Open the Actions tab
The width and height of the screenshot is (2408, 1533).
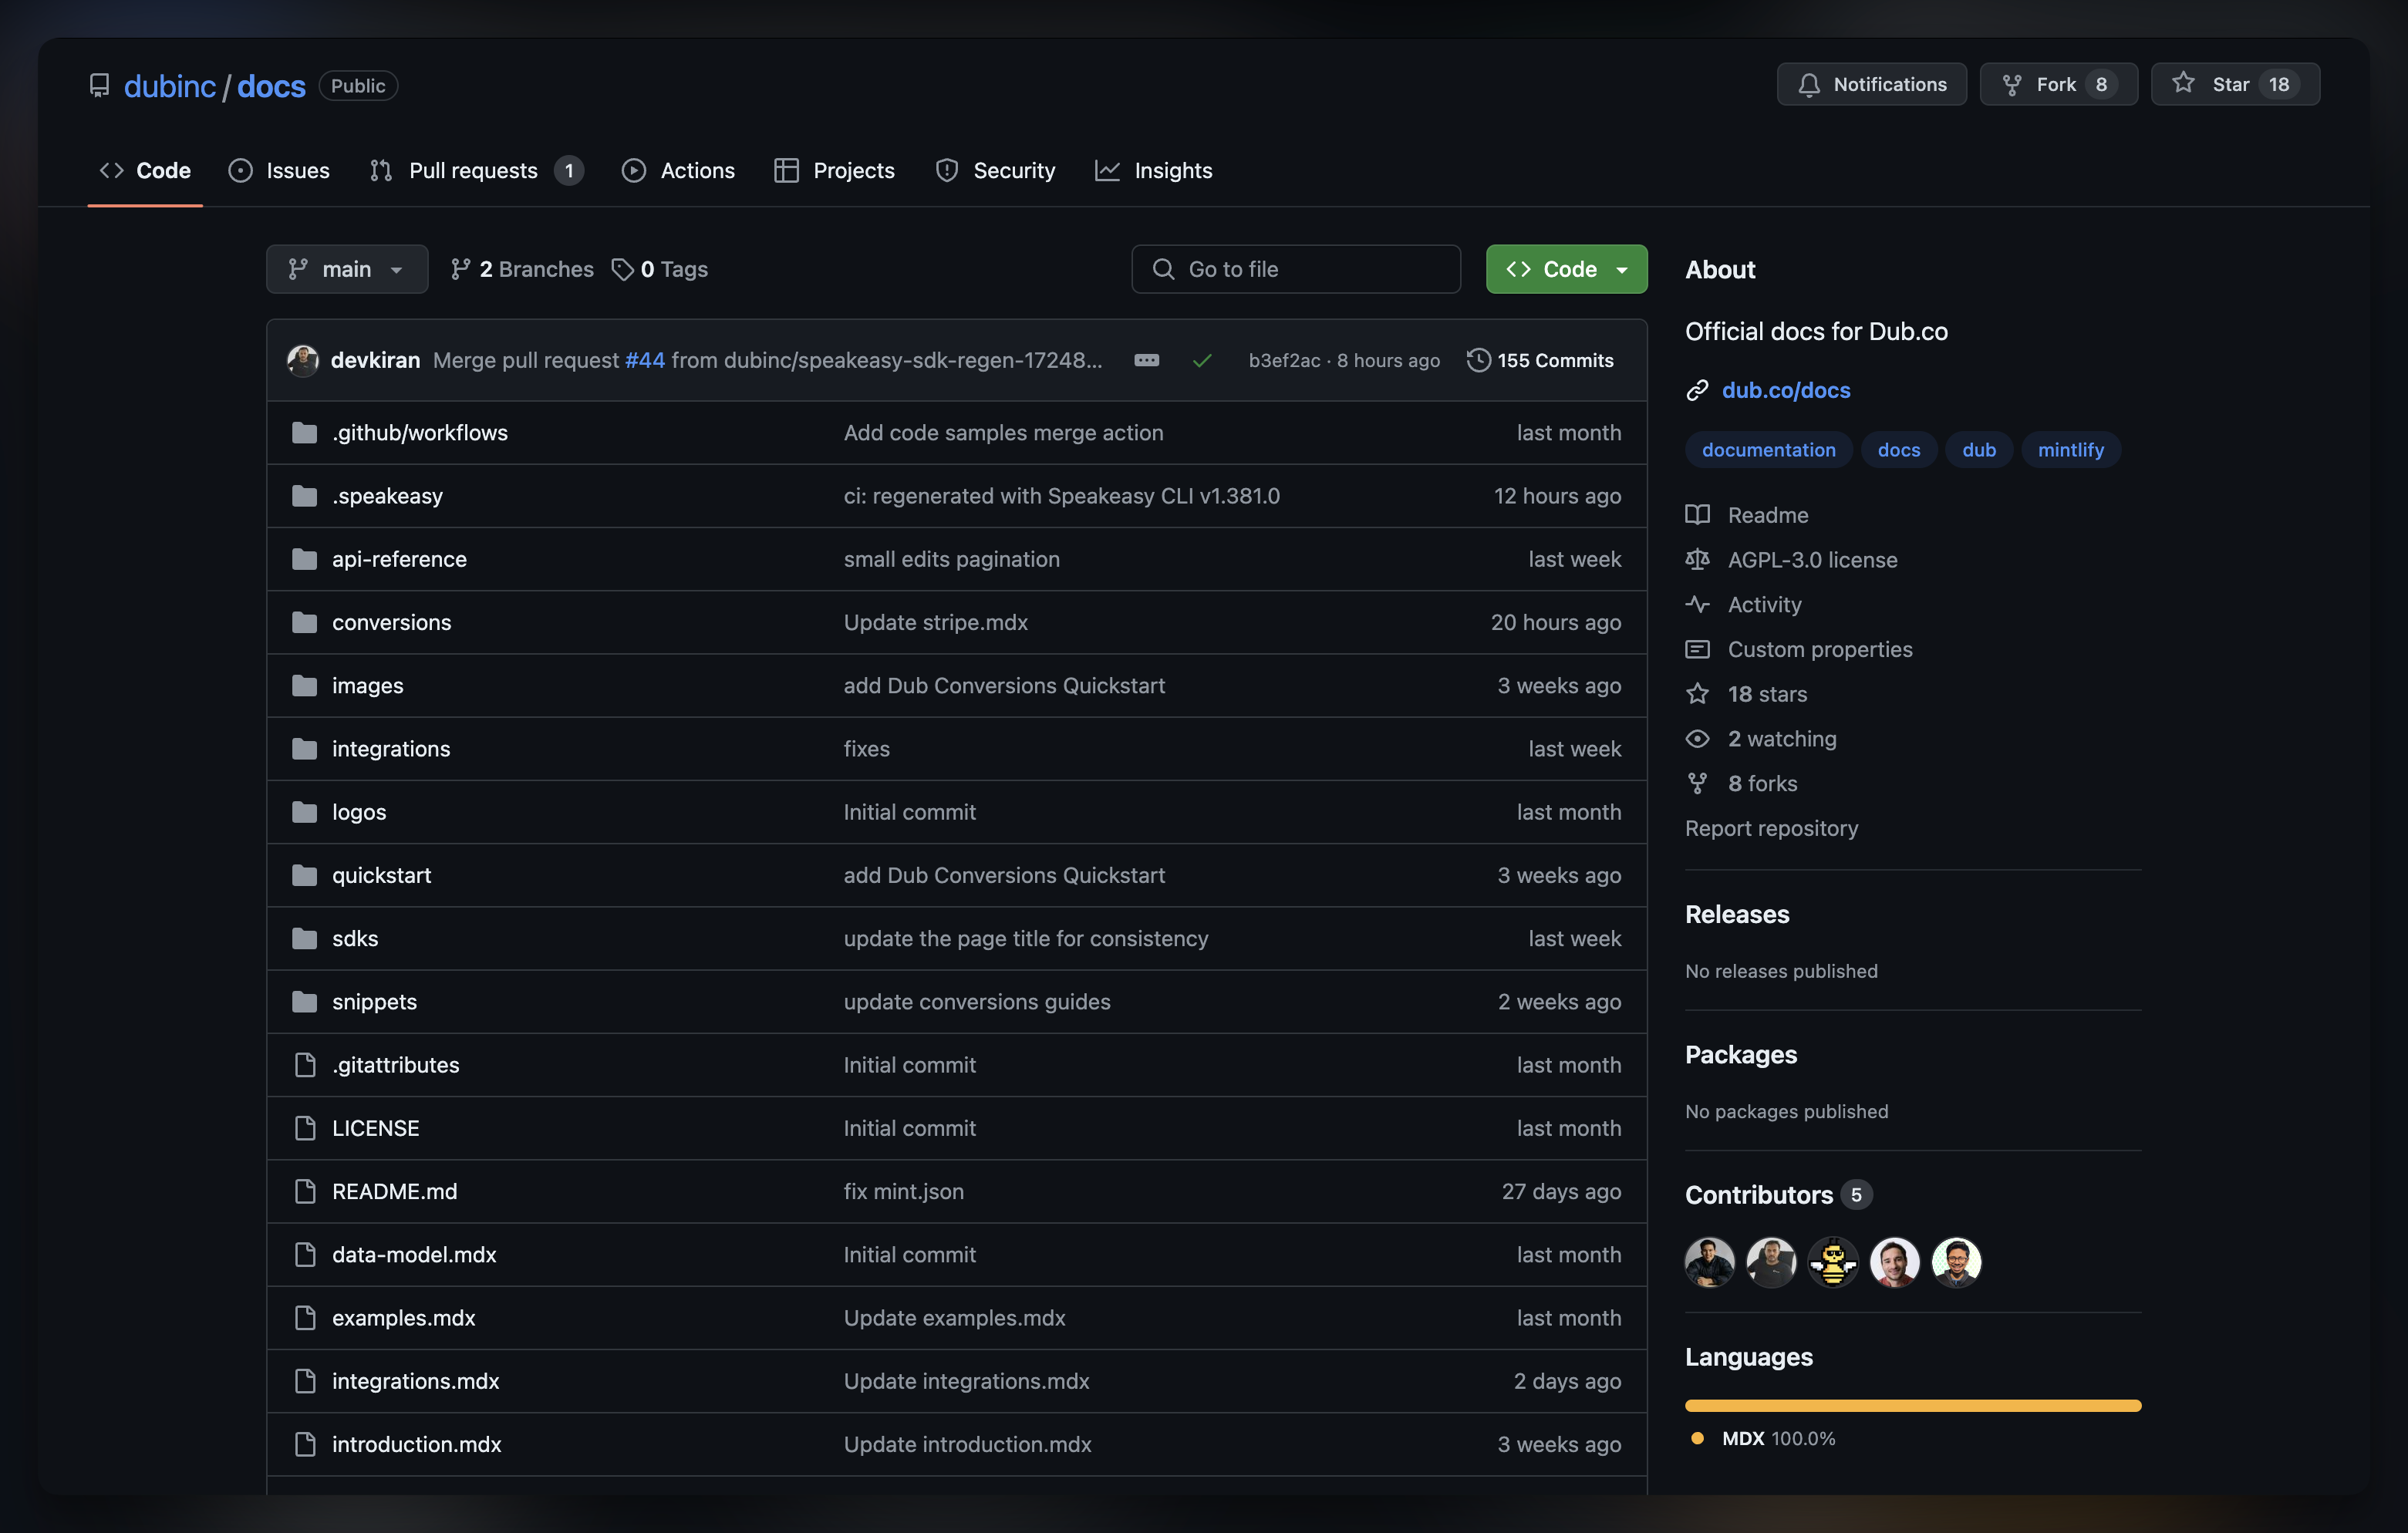pos(678,171)
